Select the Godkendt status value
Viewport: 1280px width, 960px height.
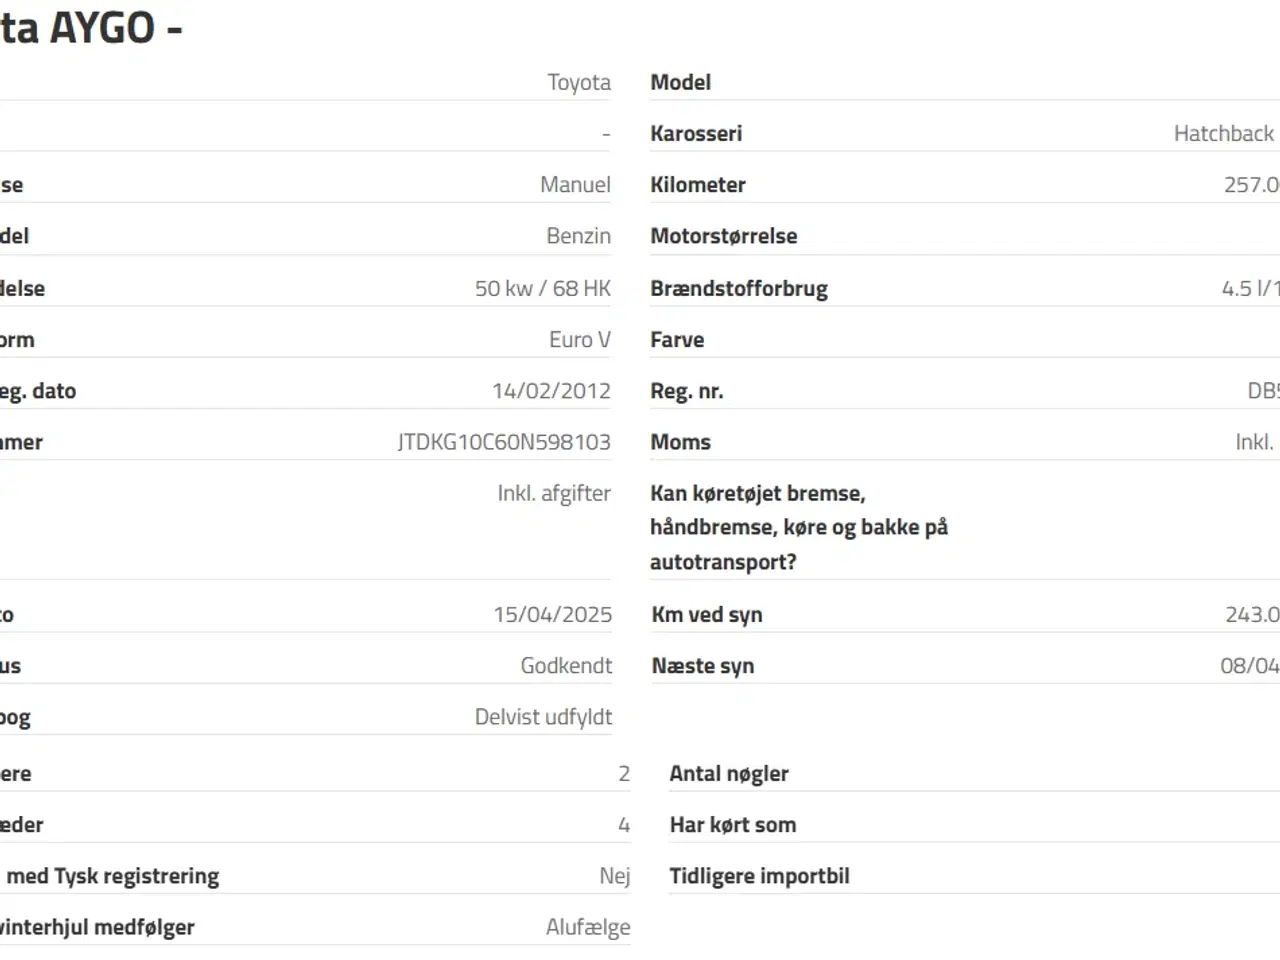(x=566, y=666)
